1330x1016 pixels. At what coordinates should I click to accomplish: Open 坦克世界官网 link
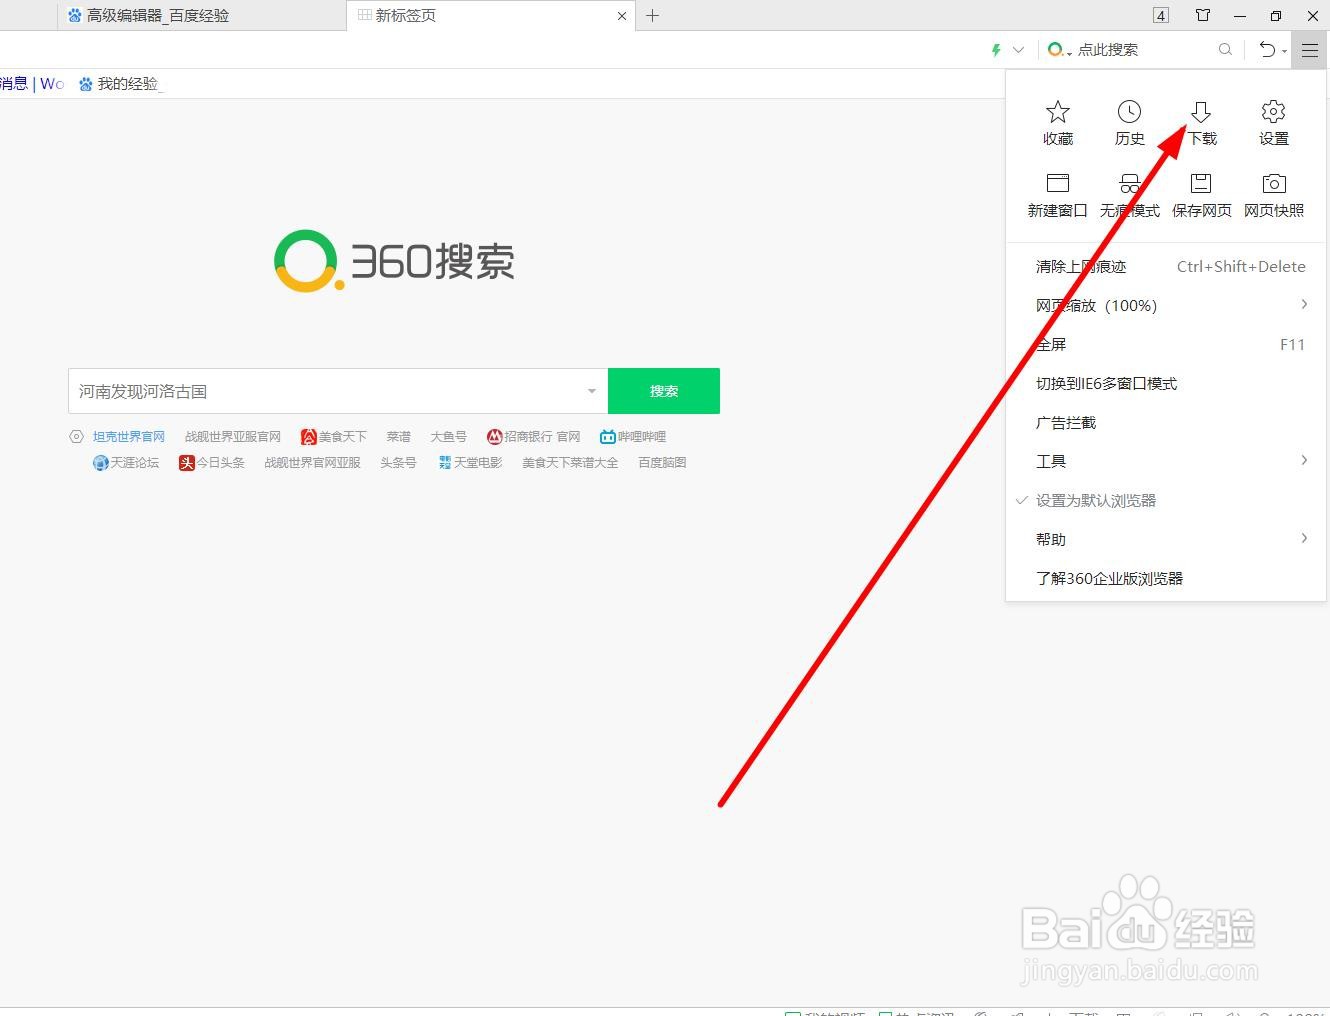click(x=129, y=437)
